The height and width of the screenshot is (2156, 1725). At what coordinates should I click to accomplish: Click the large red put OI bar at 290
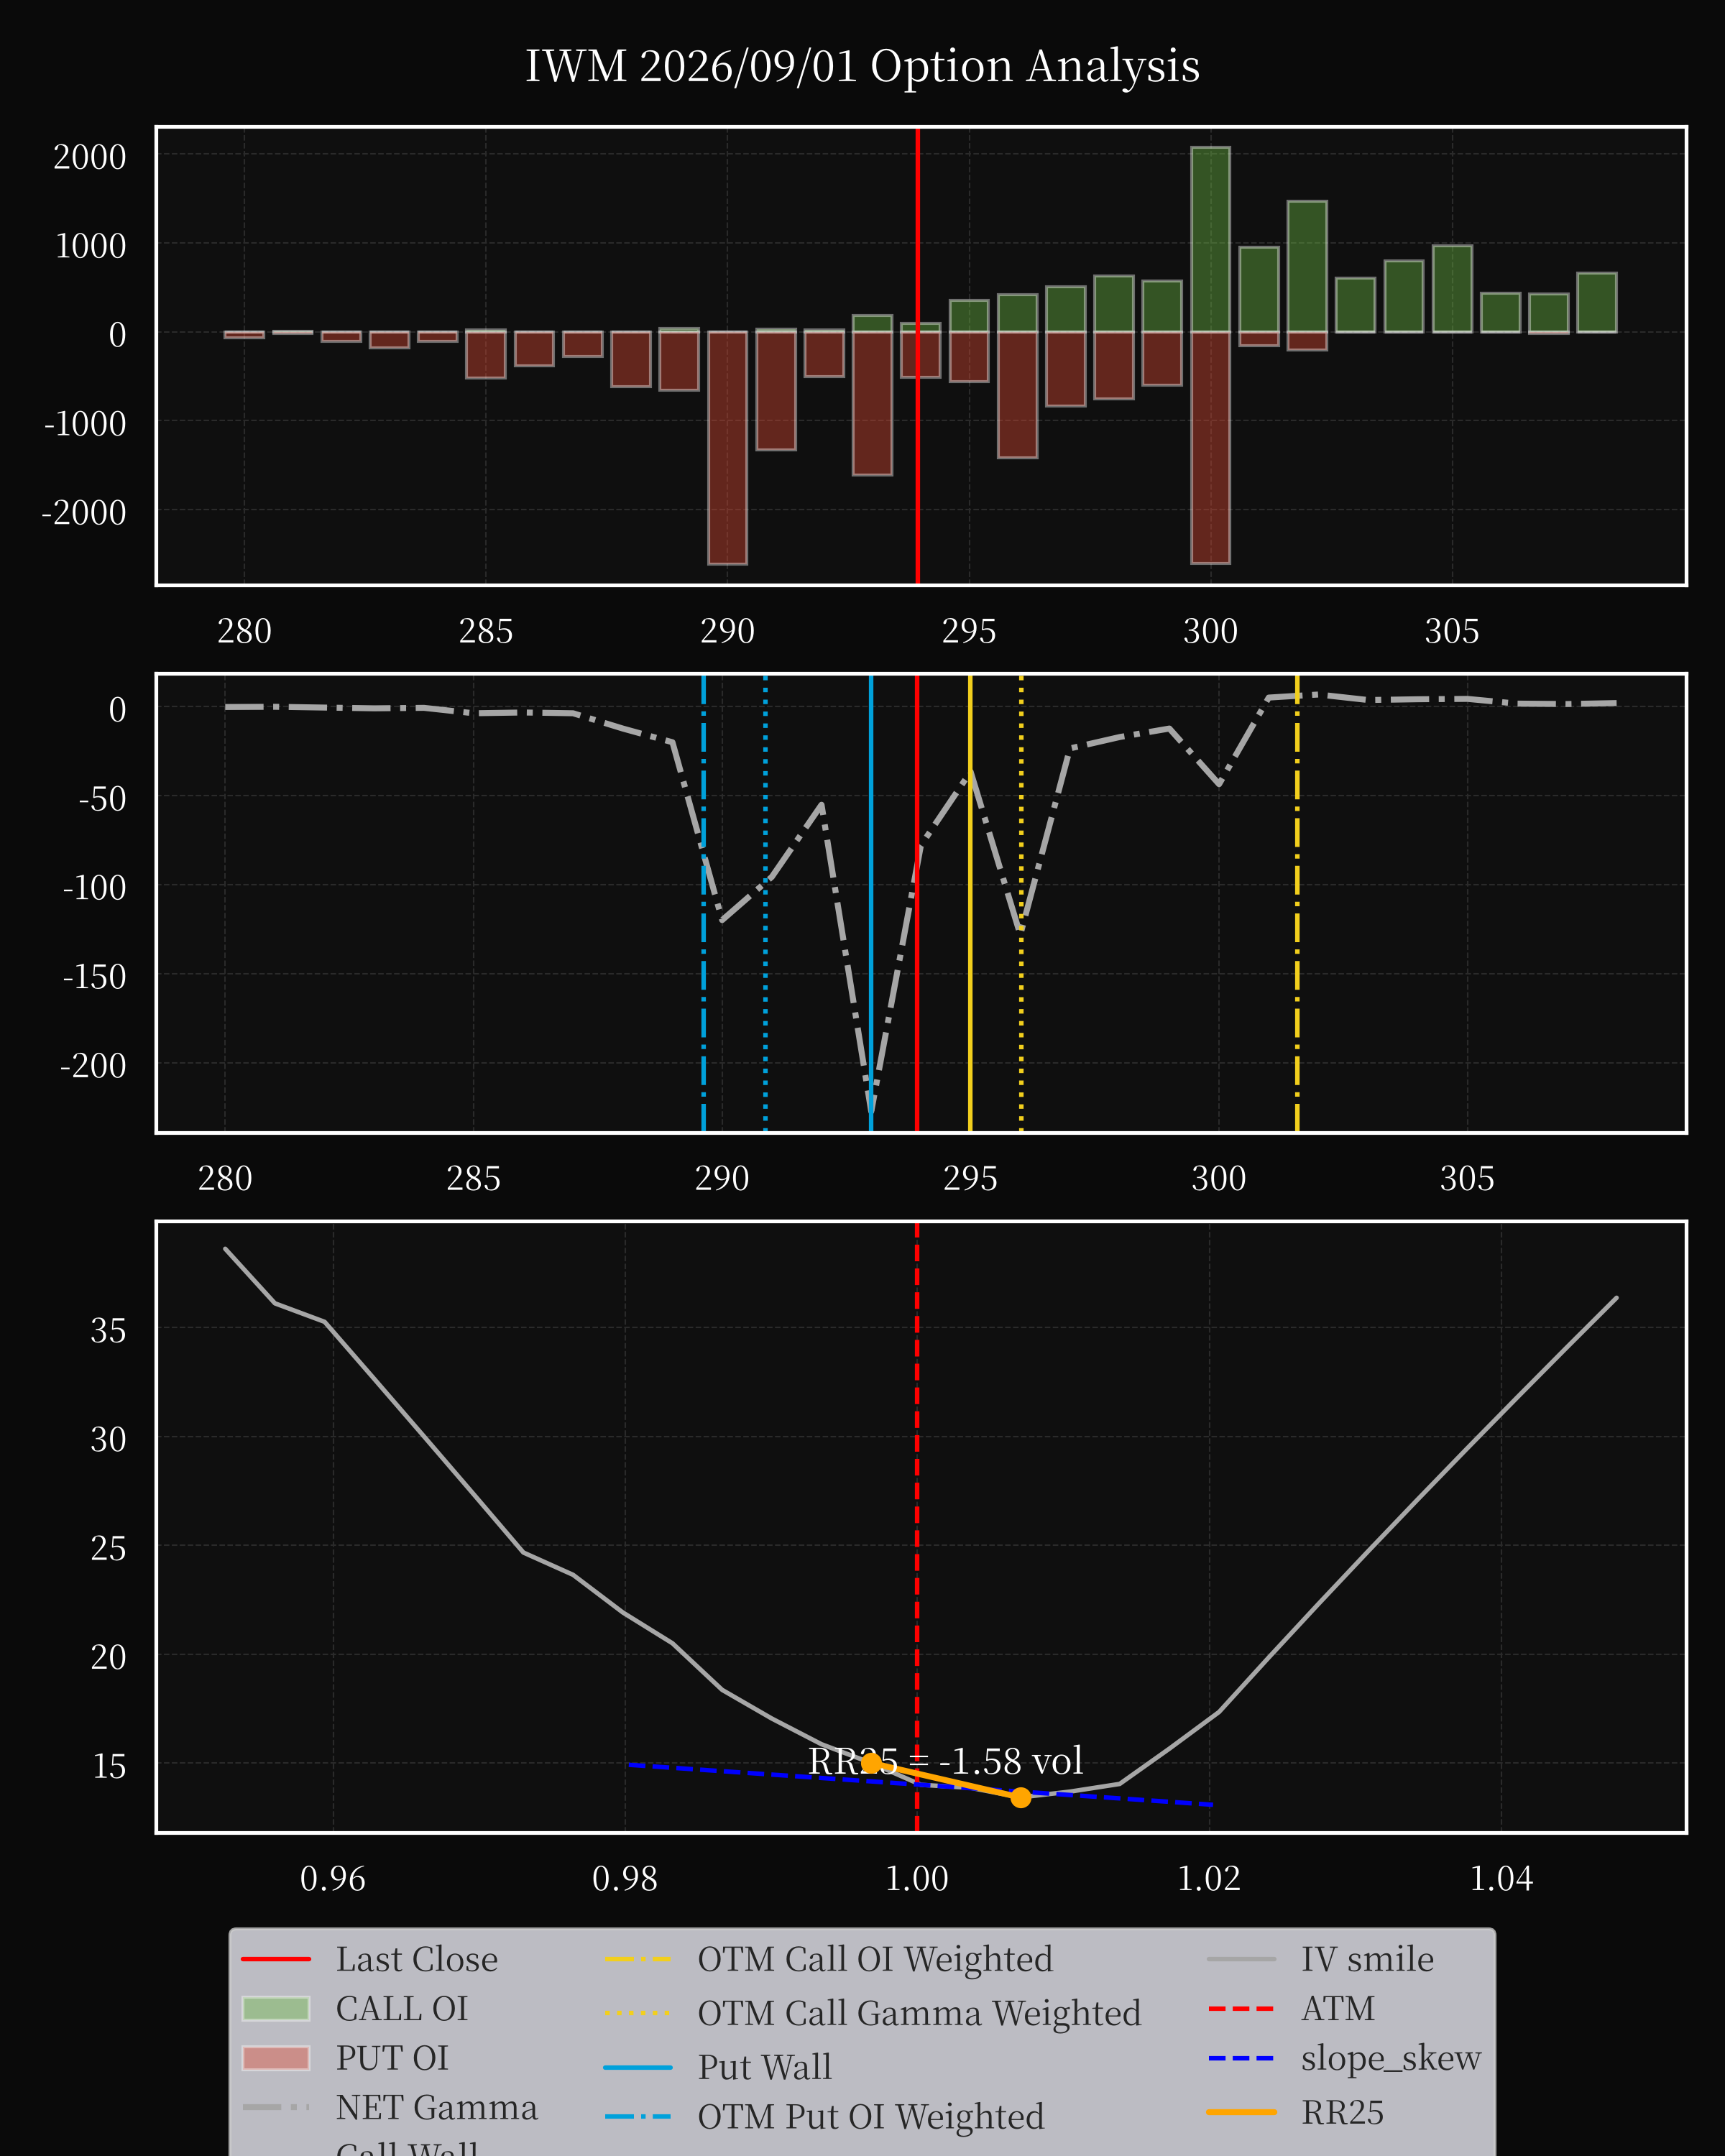pos(727,448)
